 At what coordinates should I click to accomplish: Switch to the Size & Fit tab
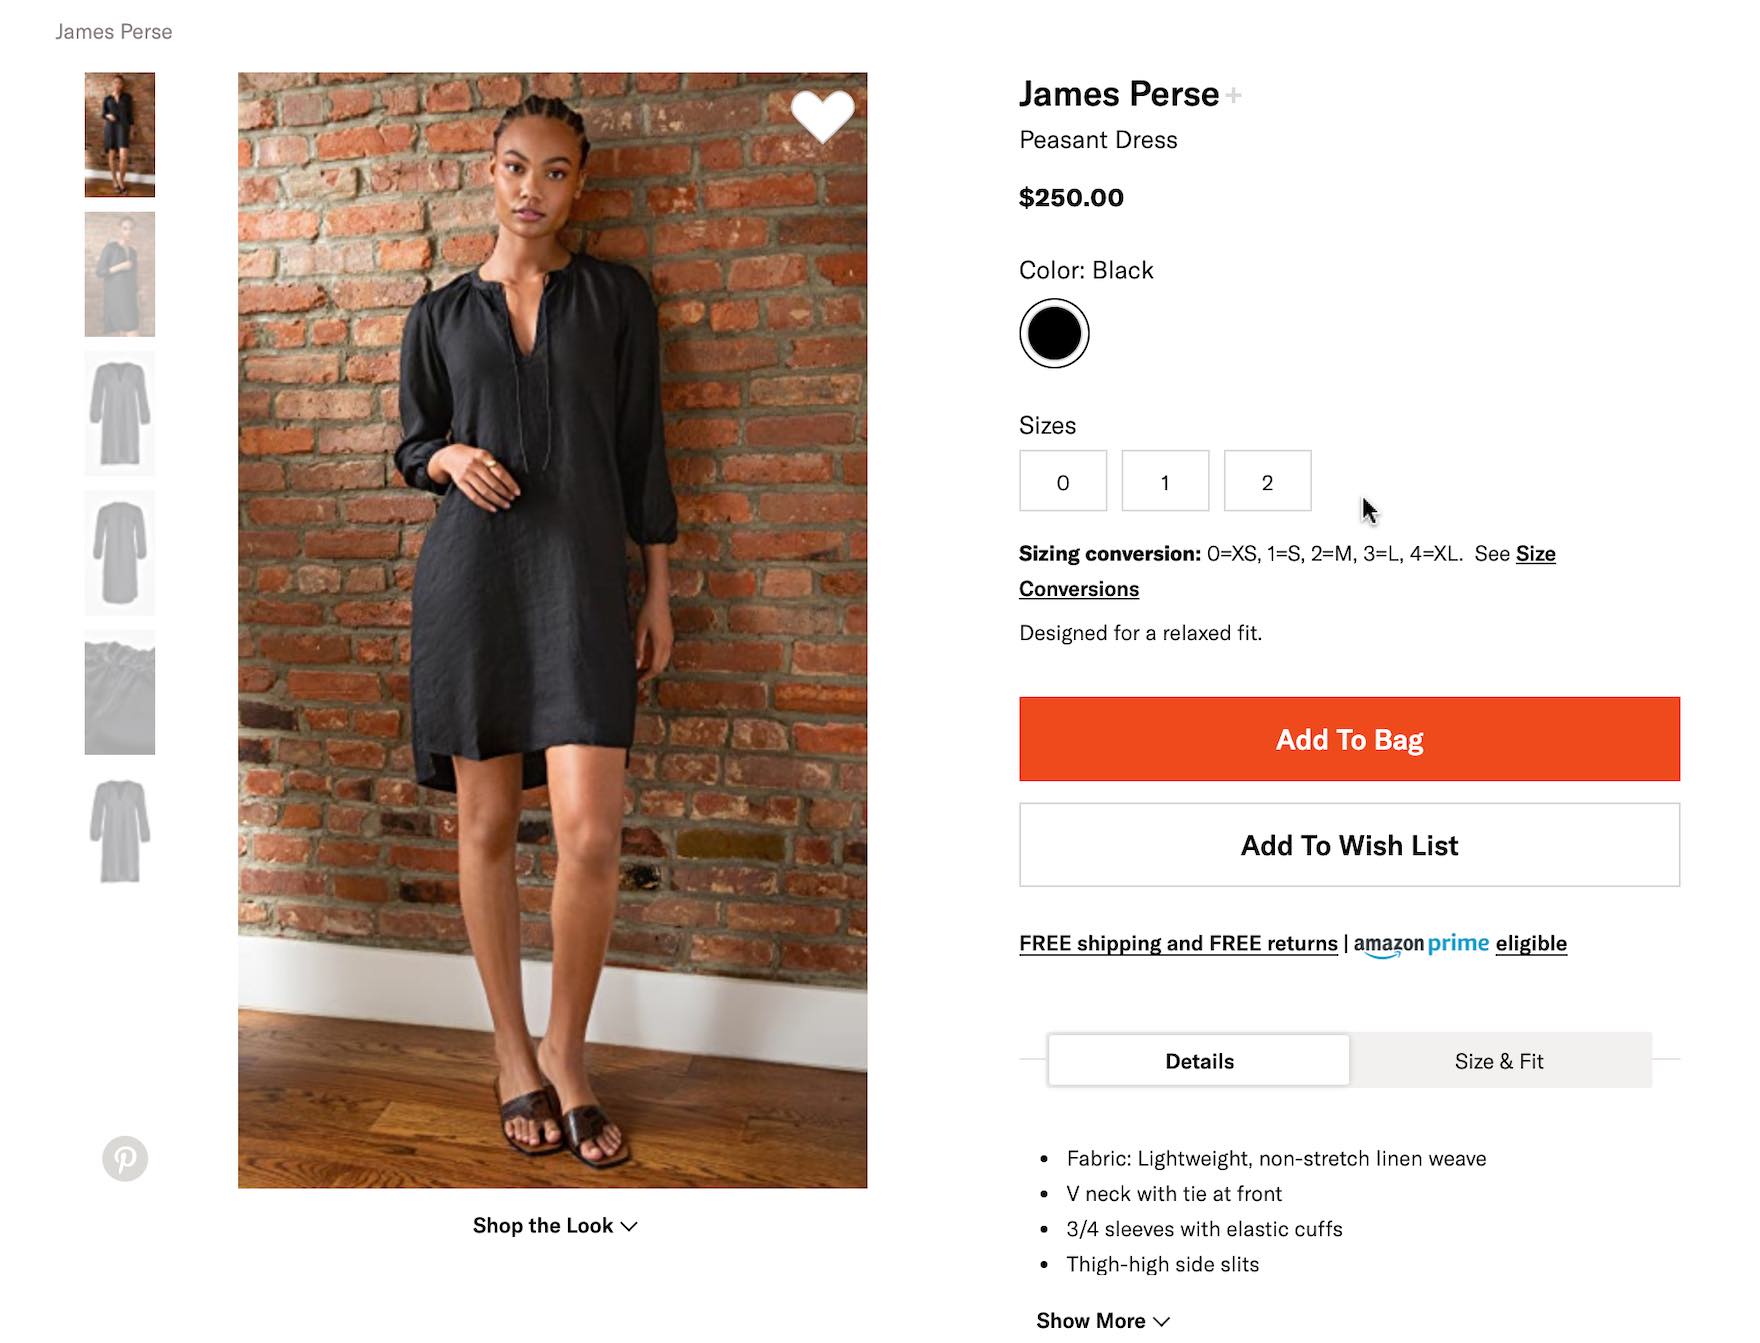tap(1498, 1061)
